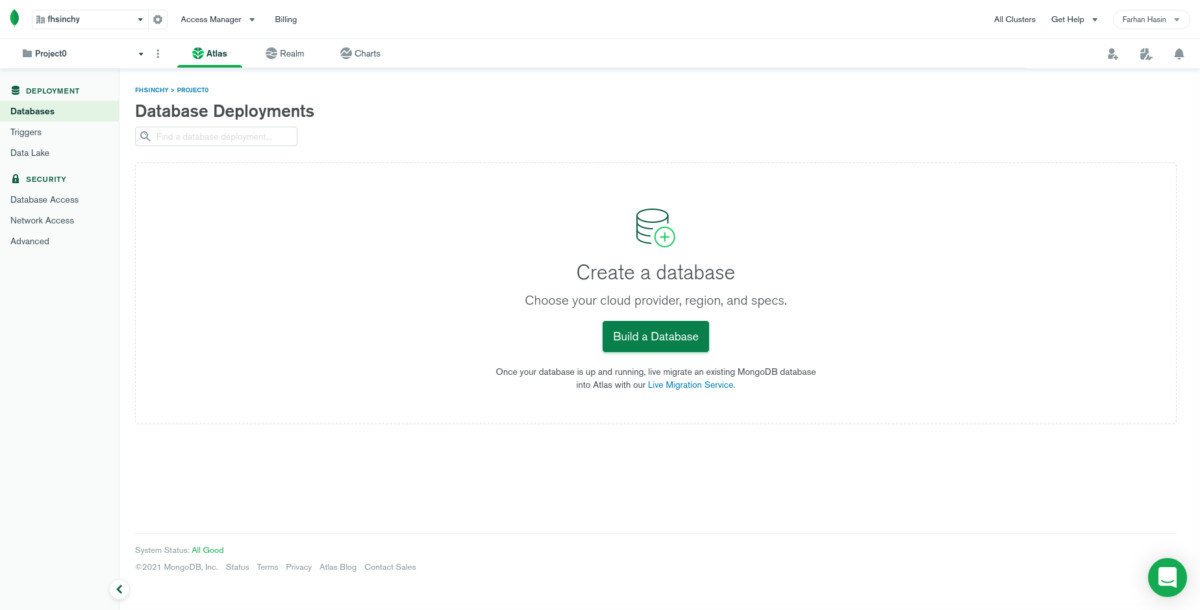Viewport: 1200px width, 610px height.
Task: Click the MongoDB leaf logo
Action: tap(14, 18)
